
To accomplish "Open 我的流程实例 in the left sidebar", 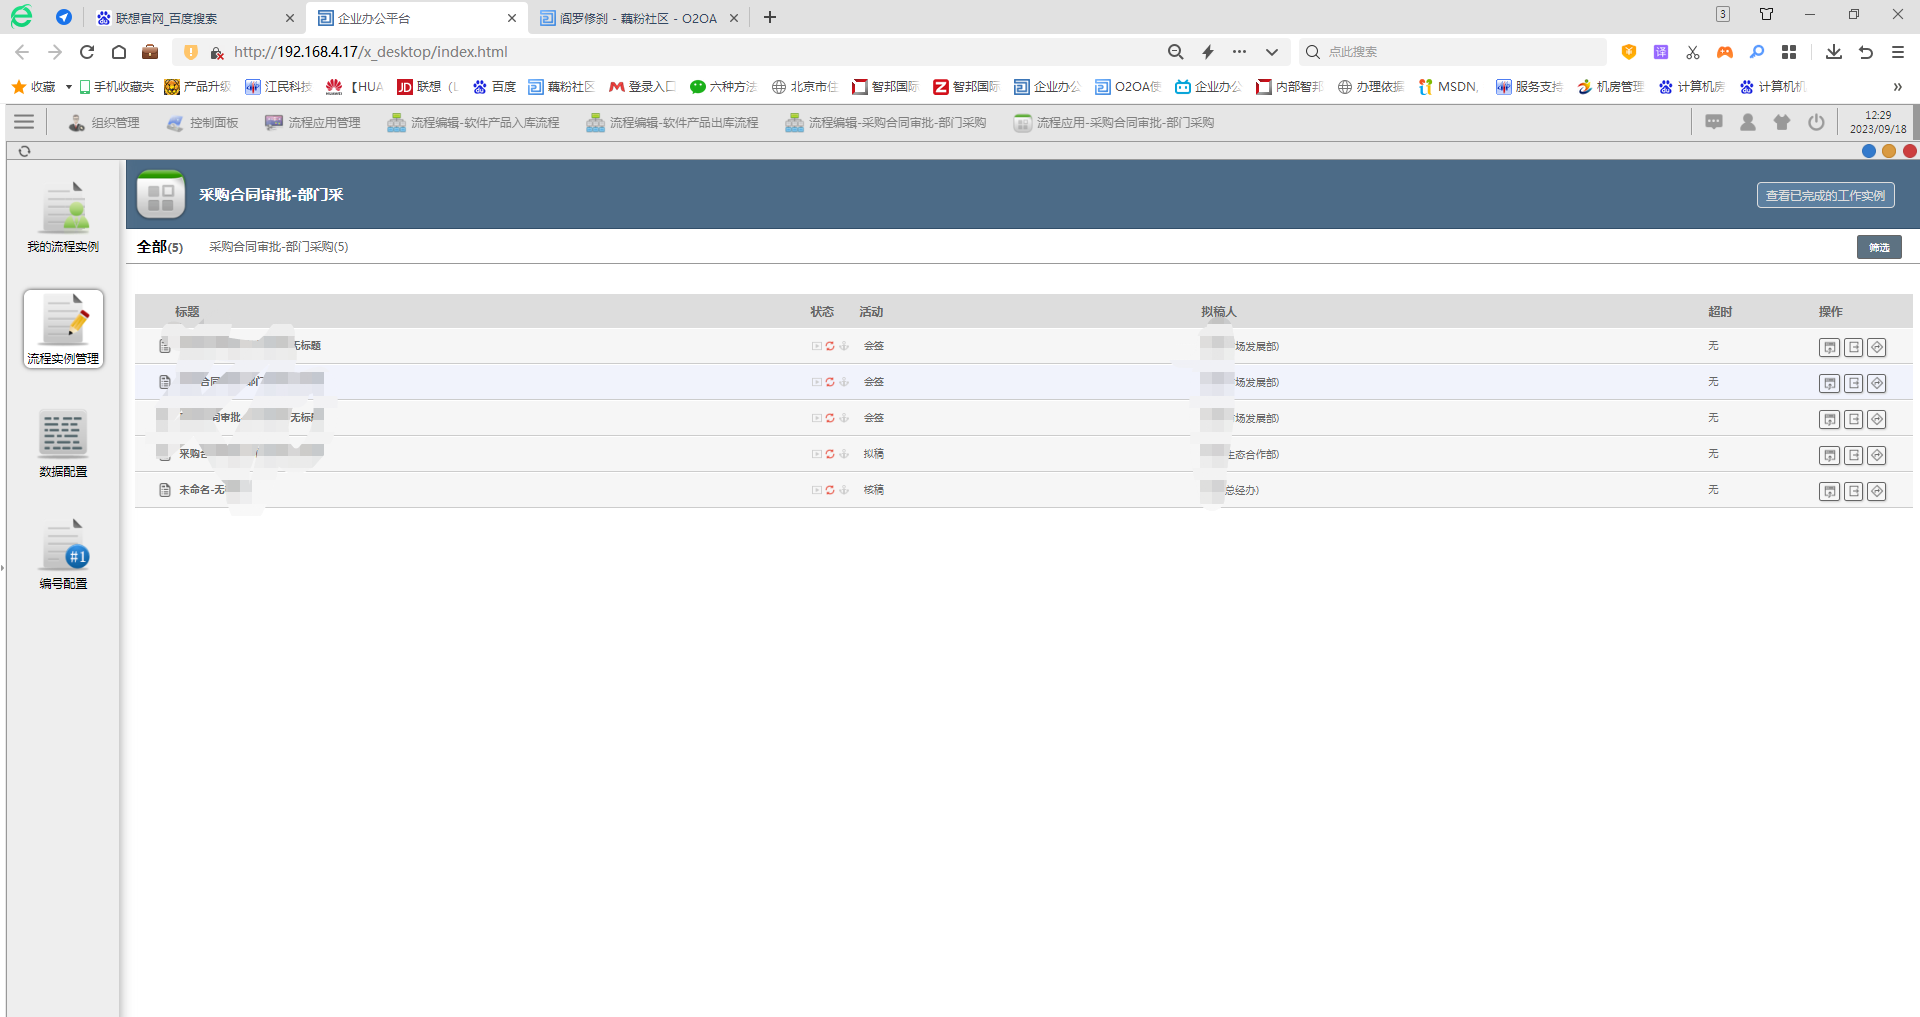I will click(x=63, y=217).
